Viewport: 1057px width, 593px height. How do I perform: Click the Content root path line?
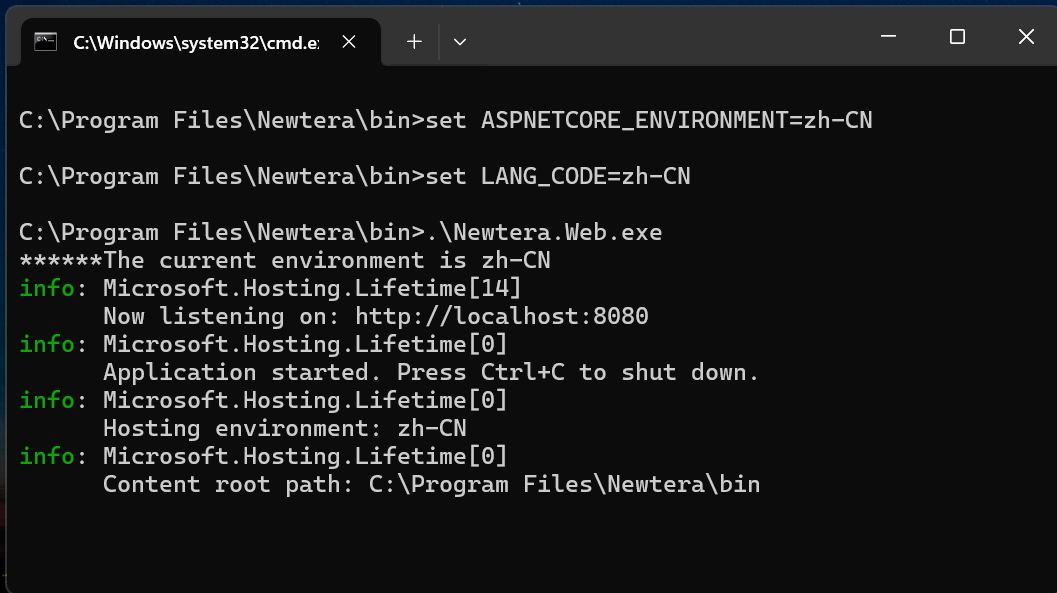431,484
